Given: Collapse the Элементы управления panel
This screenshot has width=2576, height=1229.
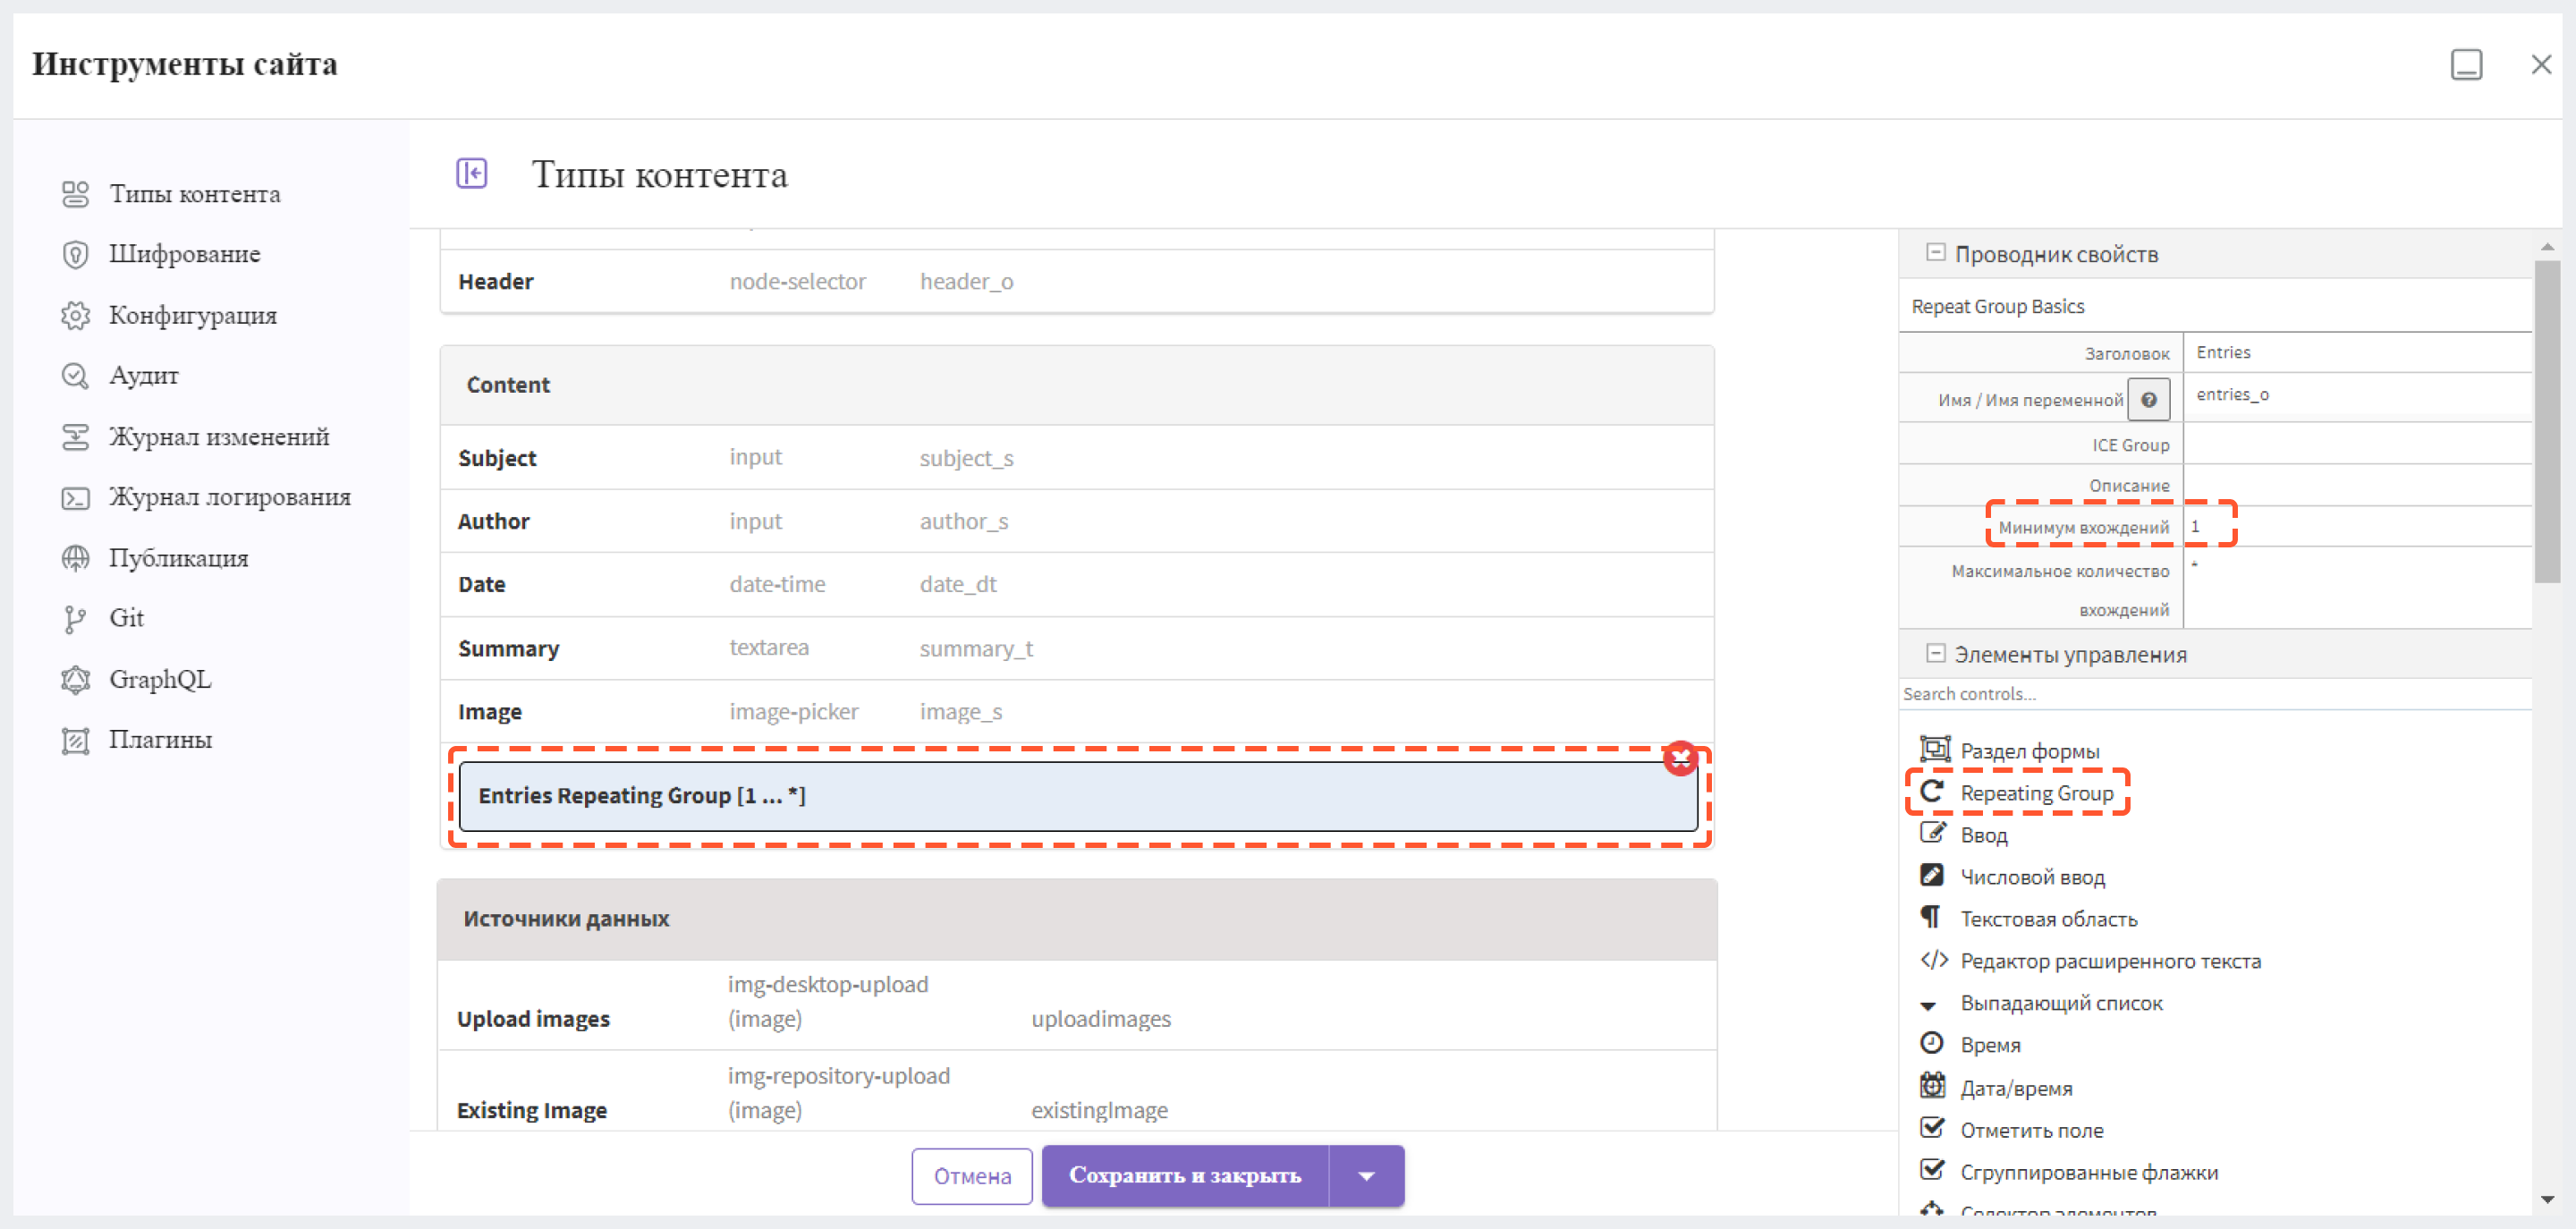Looking at the screenshot, I should [x=1935, y=653].
